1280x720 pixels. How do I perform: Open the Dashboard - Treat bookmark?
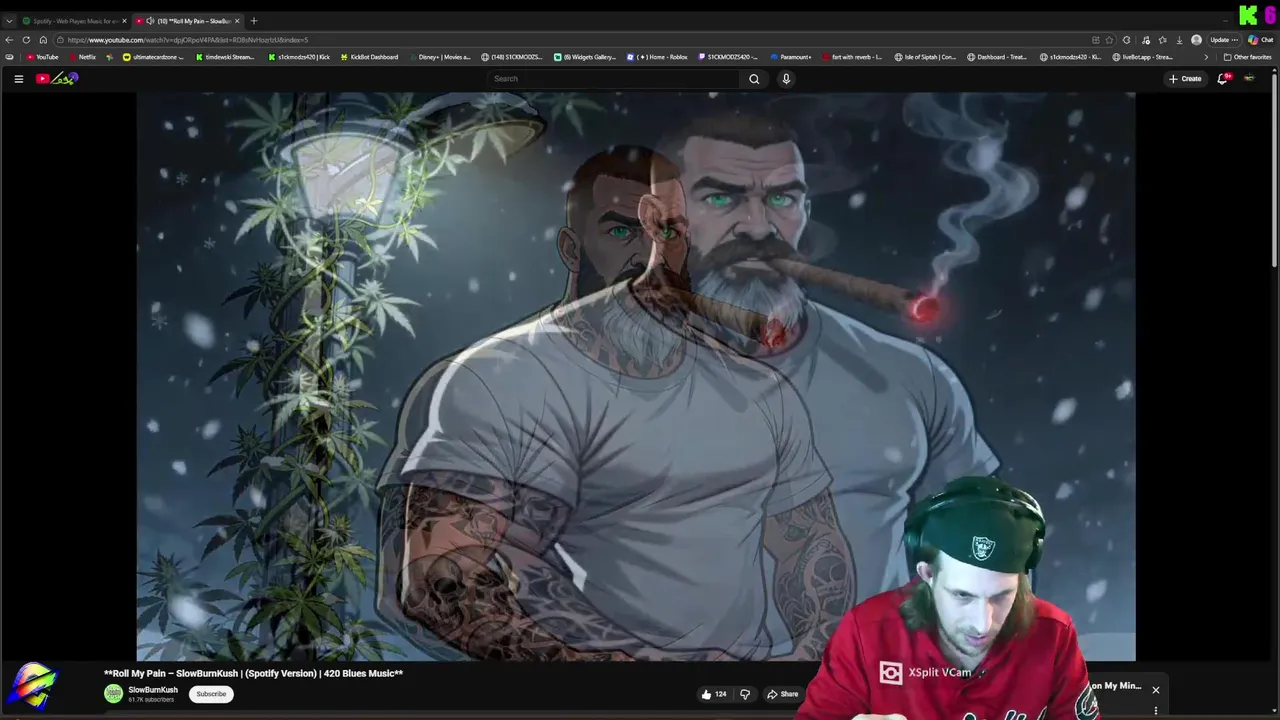997,57
